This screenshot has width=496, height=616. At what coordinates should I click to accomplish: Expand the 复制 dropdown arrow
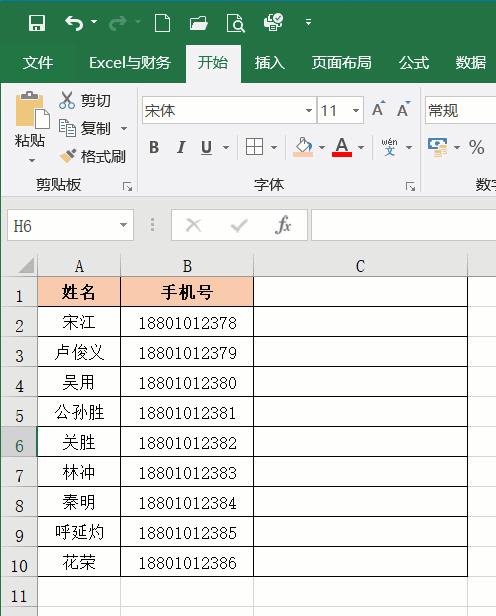coord(124,128)
